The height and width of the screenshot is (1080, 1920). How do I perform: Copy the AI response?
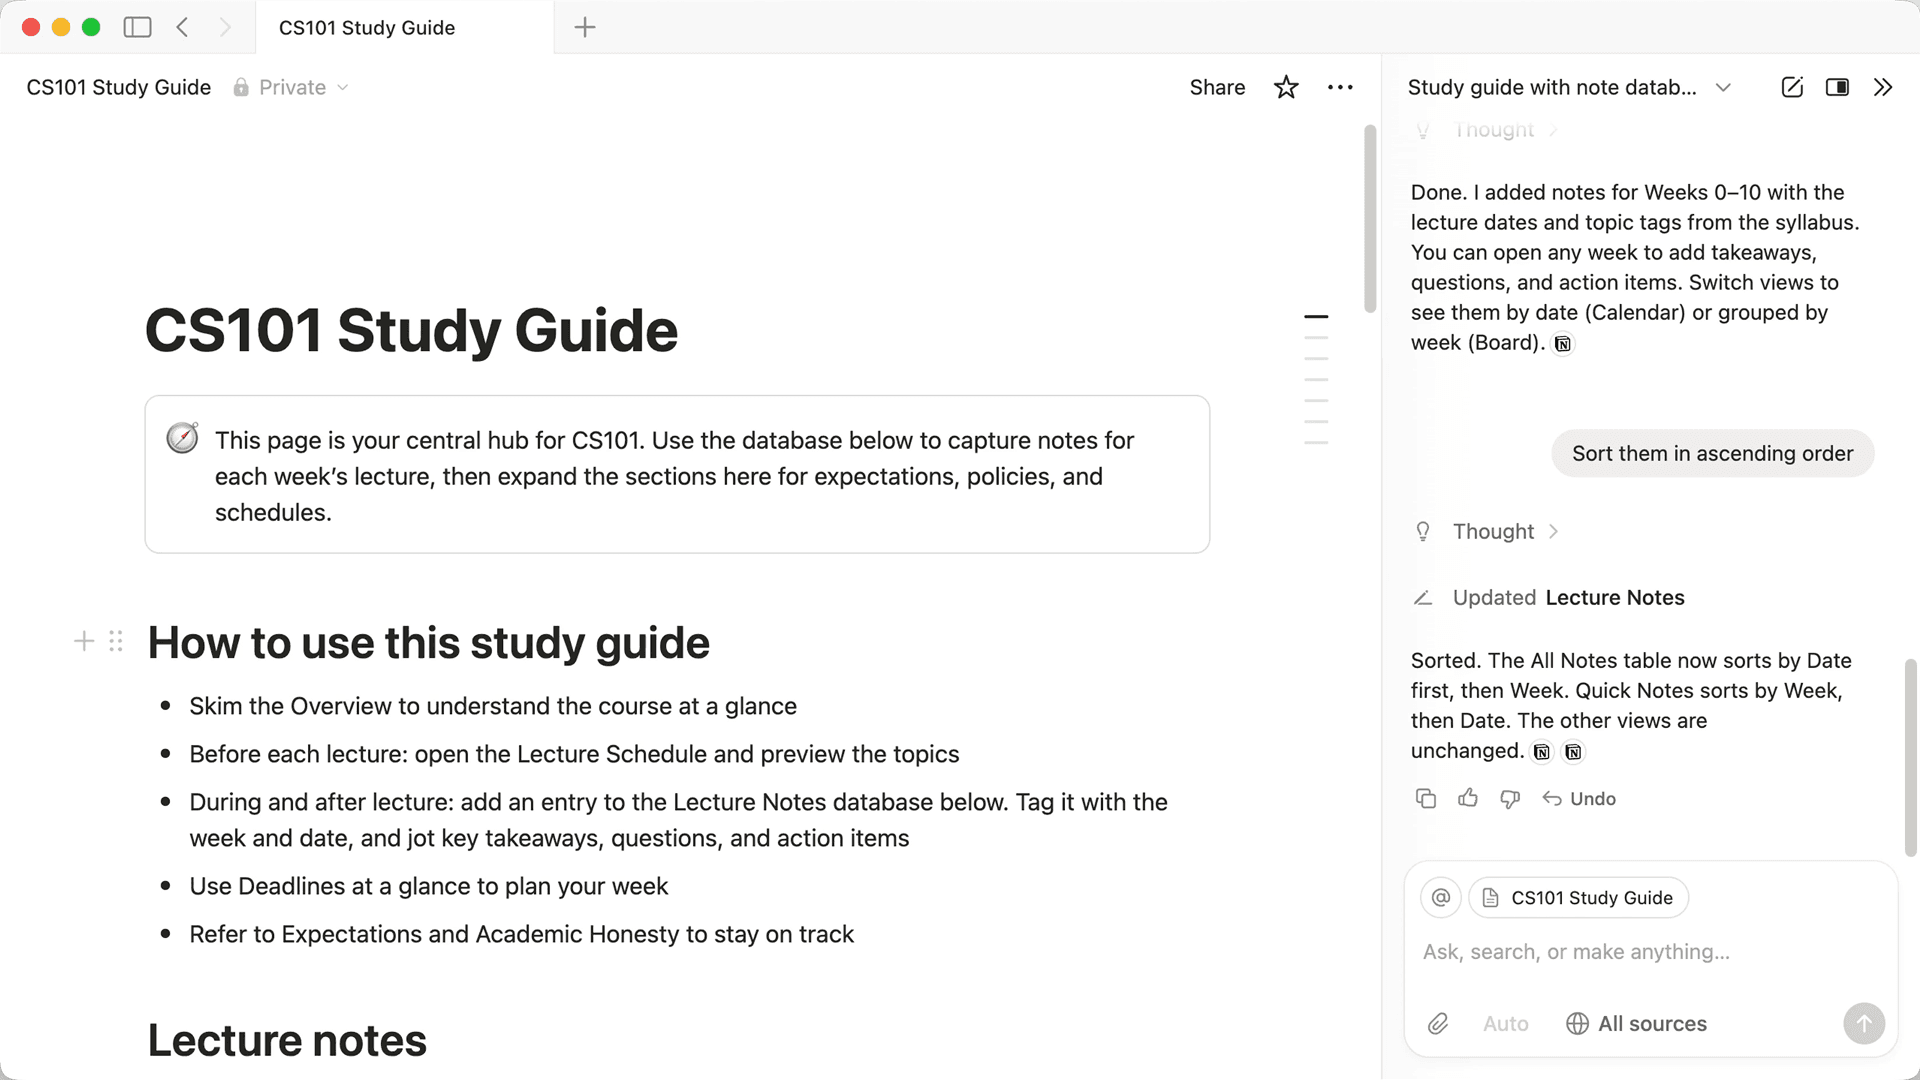(x=1426, y=798)
